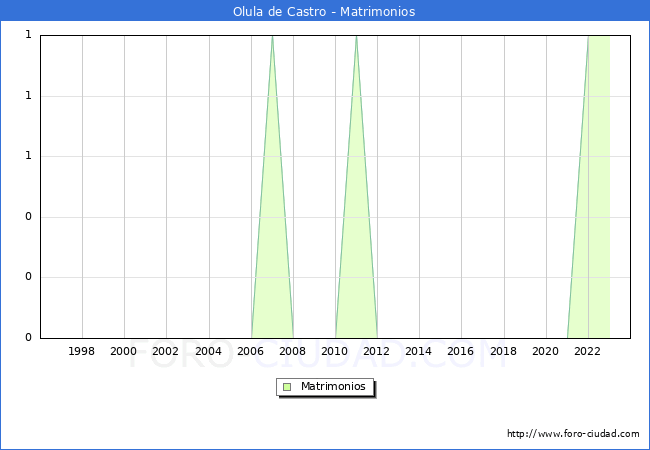This screenshot has height=450, width=650.
Task: Click the 1998 x-axis label
Action: click(x=82, y=352)
